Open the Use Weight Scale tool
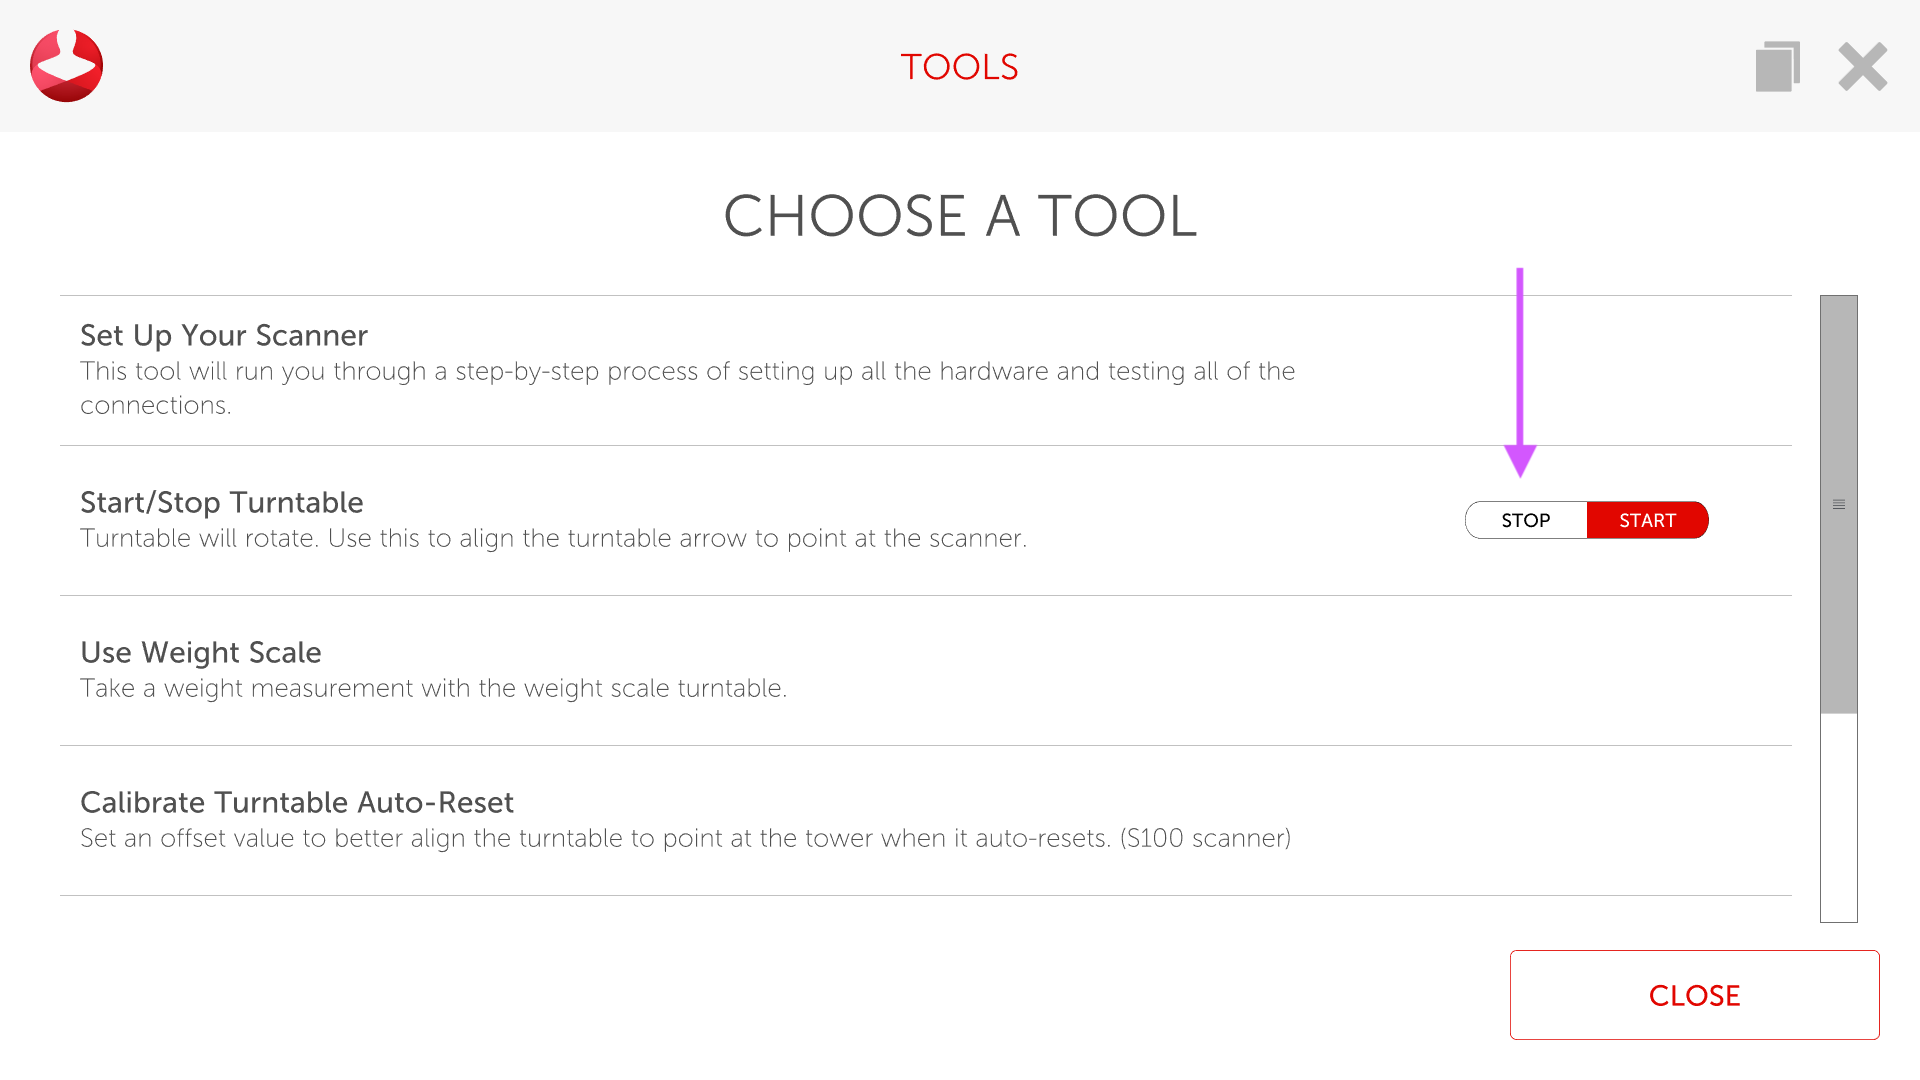 click(201, 652)
